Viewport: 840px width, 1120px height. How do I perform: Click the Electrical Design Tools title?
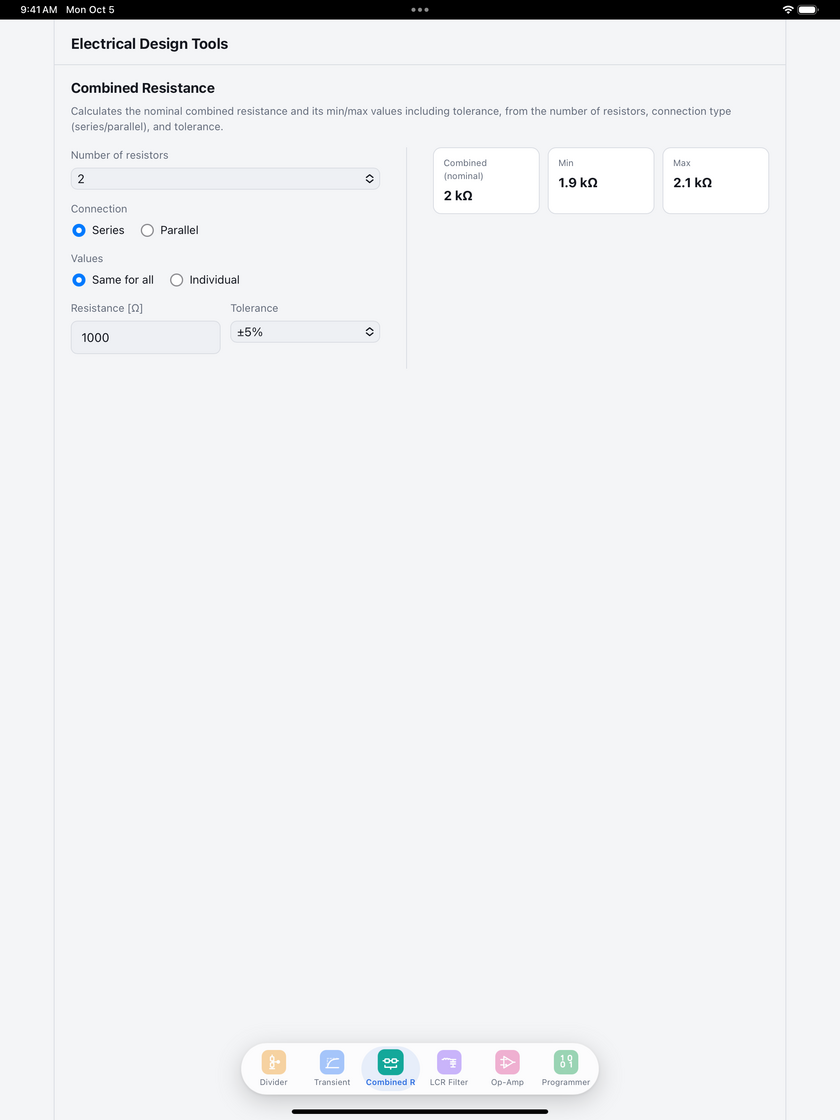pyautogui.click(x=149, y=44)
